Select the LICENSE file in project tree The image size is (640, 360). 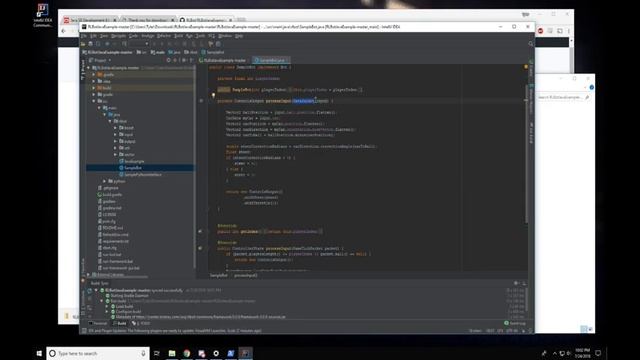tap(107, 215)
